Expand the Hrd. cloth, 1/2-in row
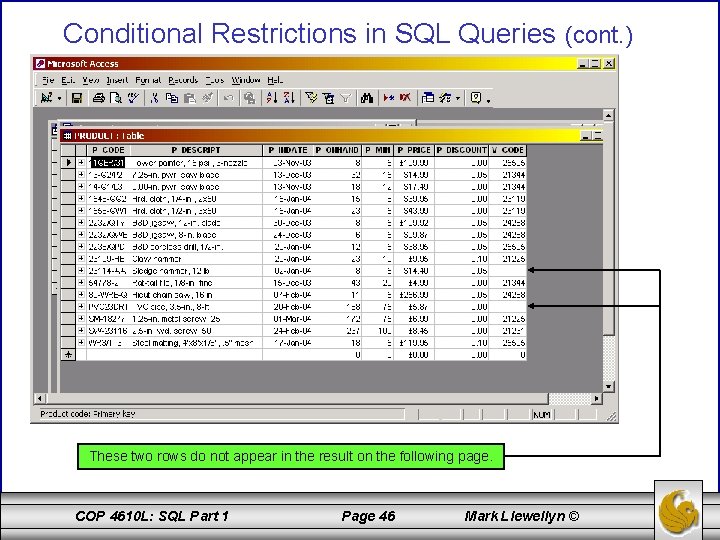The width and height of the screenshot is (720, 540). [x=81, y=211]
